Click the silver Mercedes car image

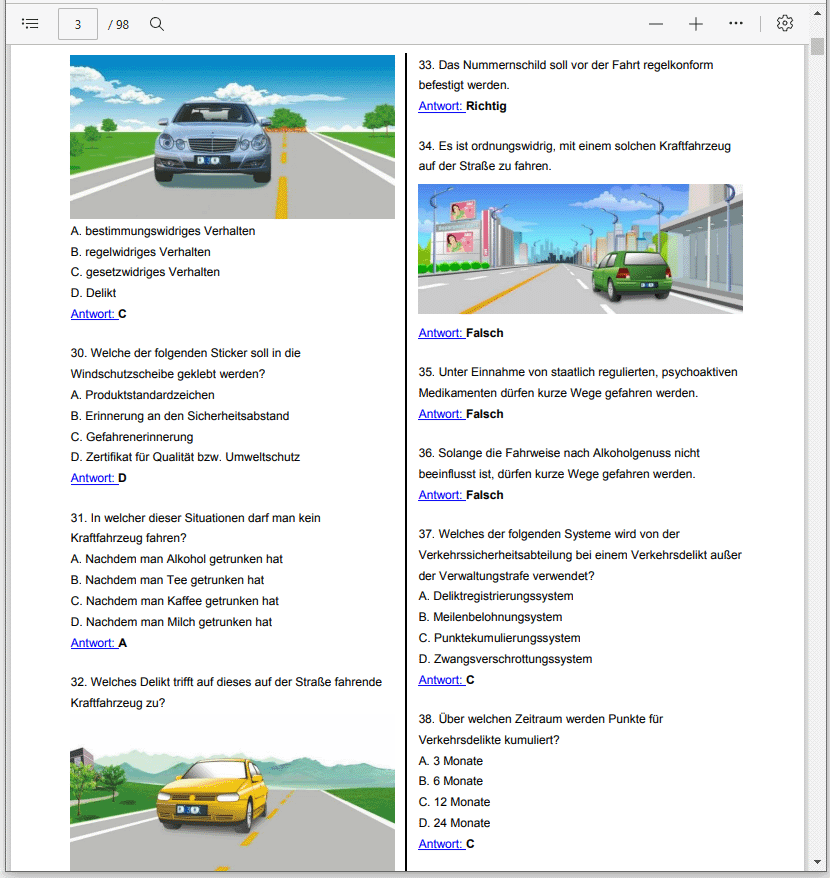232,137
